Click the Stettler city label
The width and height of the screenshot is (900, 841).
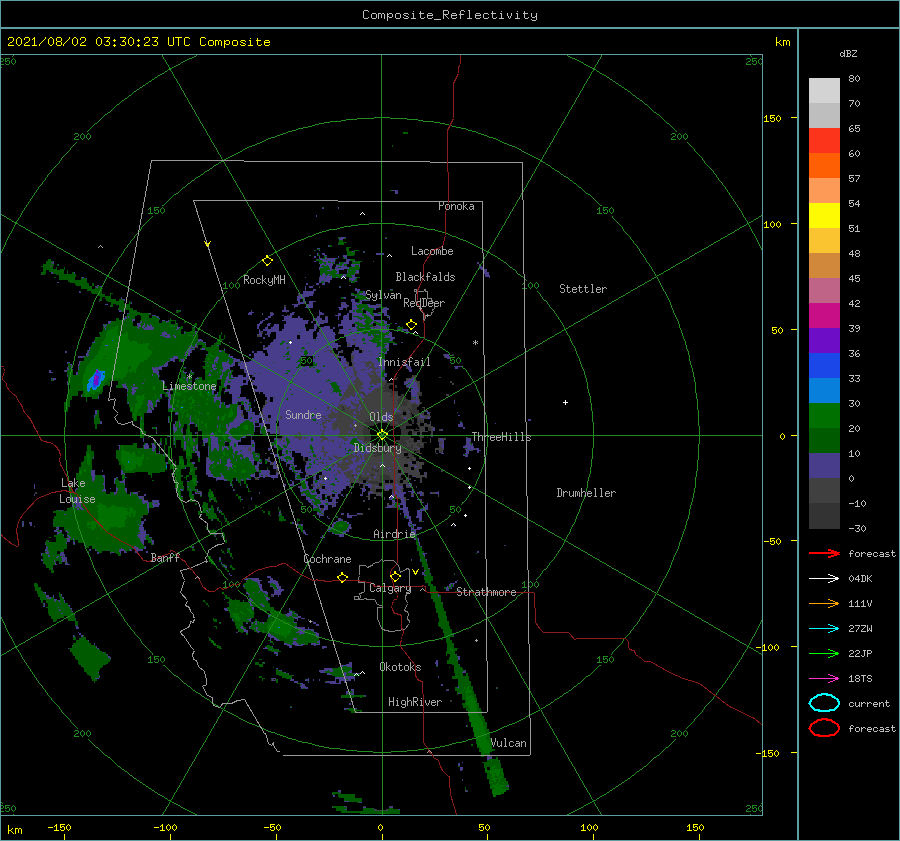pos(583,289)
